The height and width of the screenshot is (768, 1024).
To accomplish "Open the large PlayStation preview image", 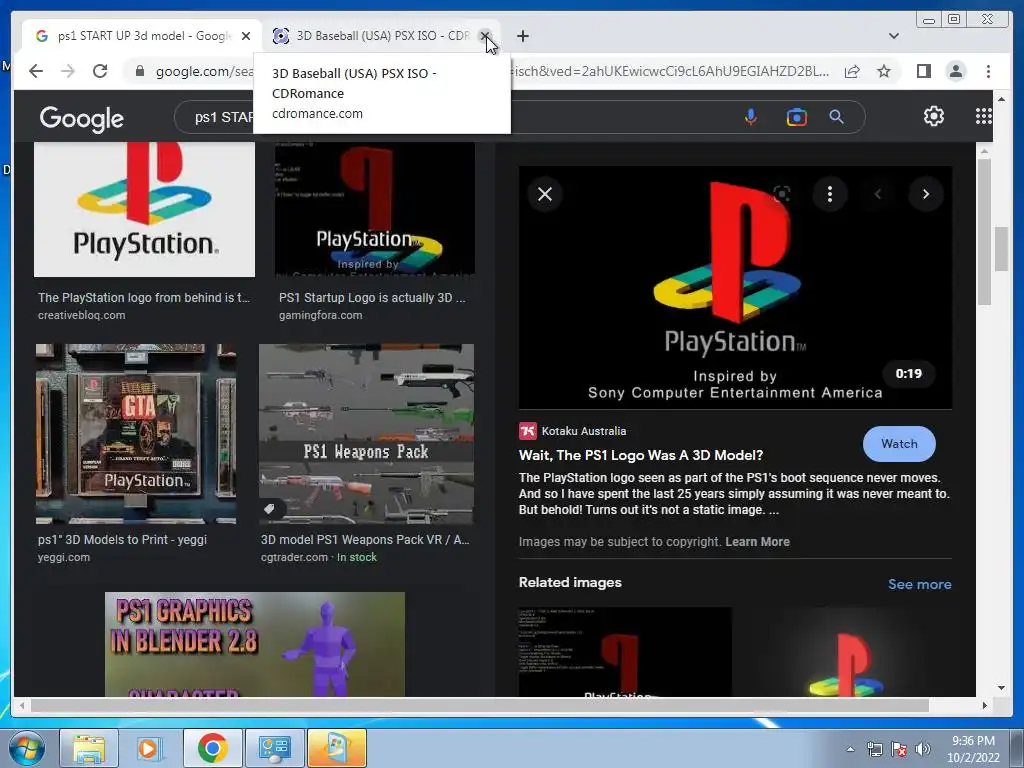I will (735, 287).
